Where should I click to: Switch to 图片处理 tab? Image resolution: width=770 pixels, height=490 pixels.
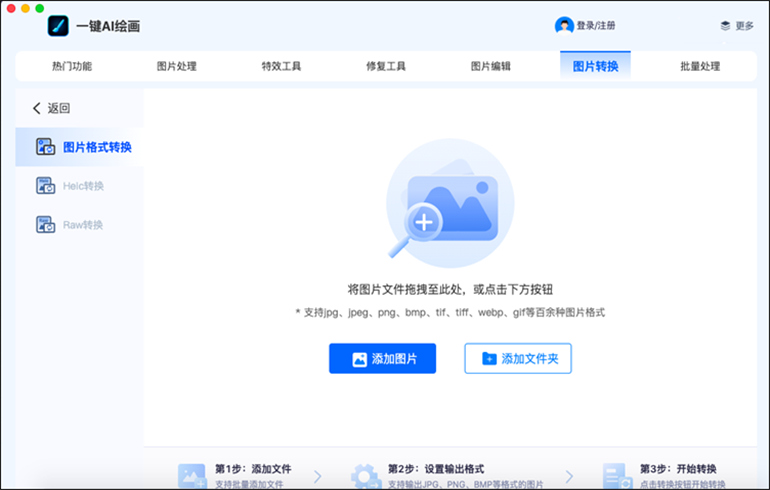[177, 66]
